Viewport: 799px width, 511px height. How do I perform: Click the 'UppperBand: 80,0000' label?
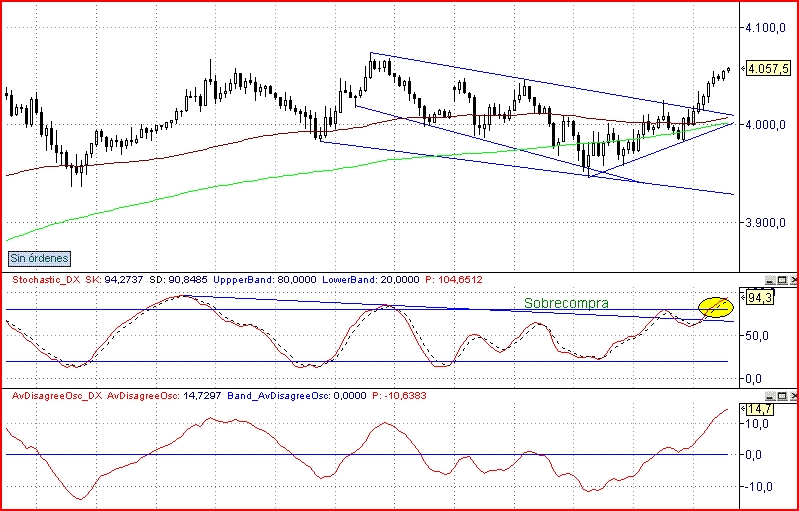coord(265,280)
